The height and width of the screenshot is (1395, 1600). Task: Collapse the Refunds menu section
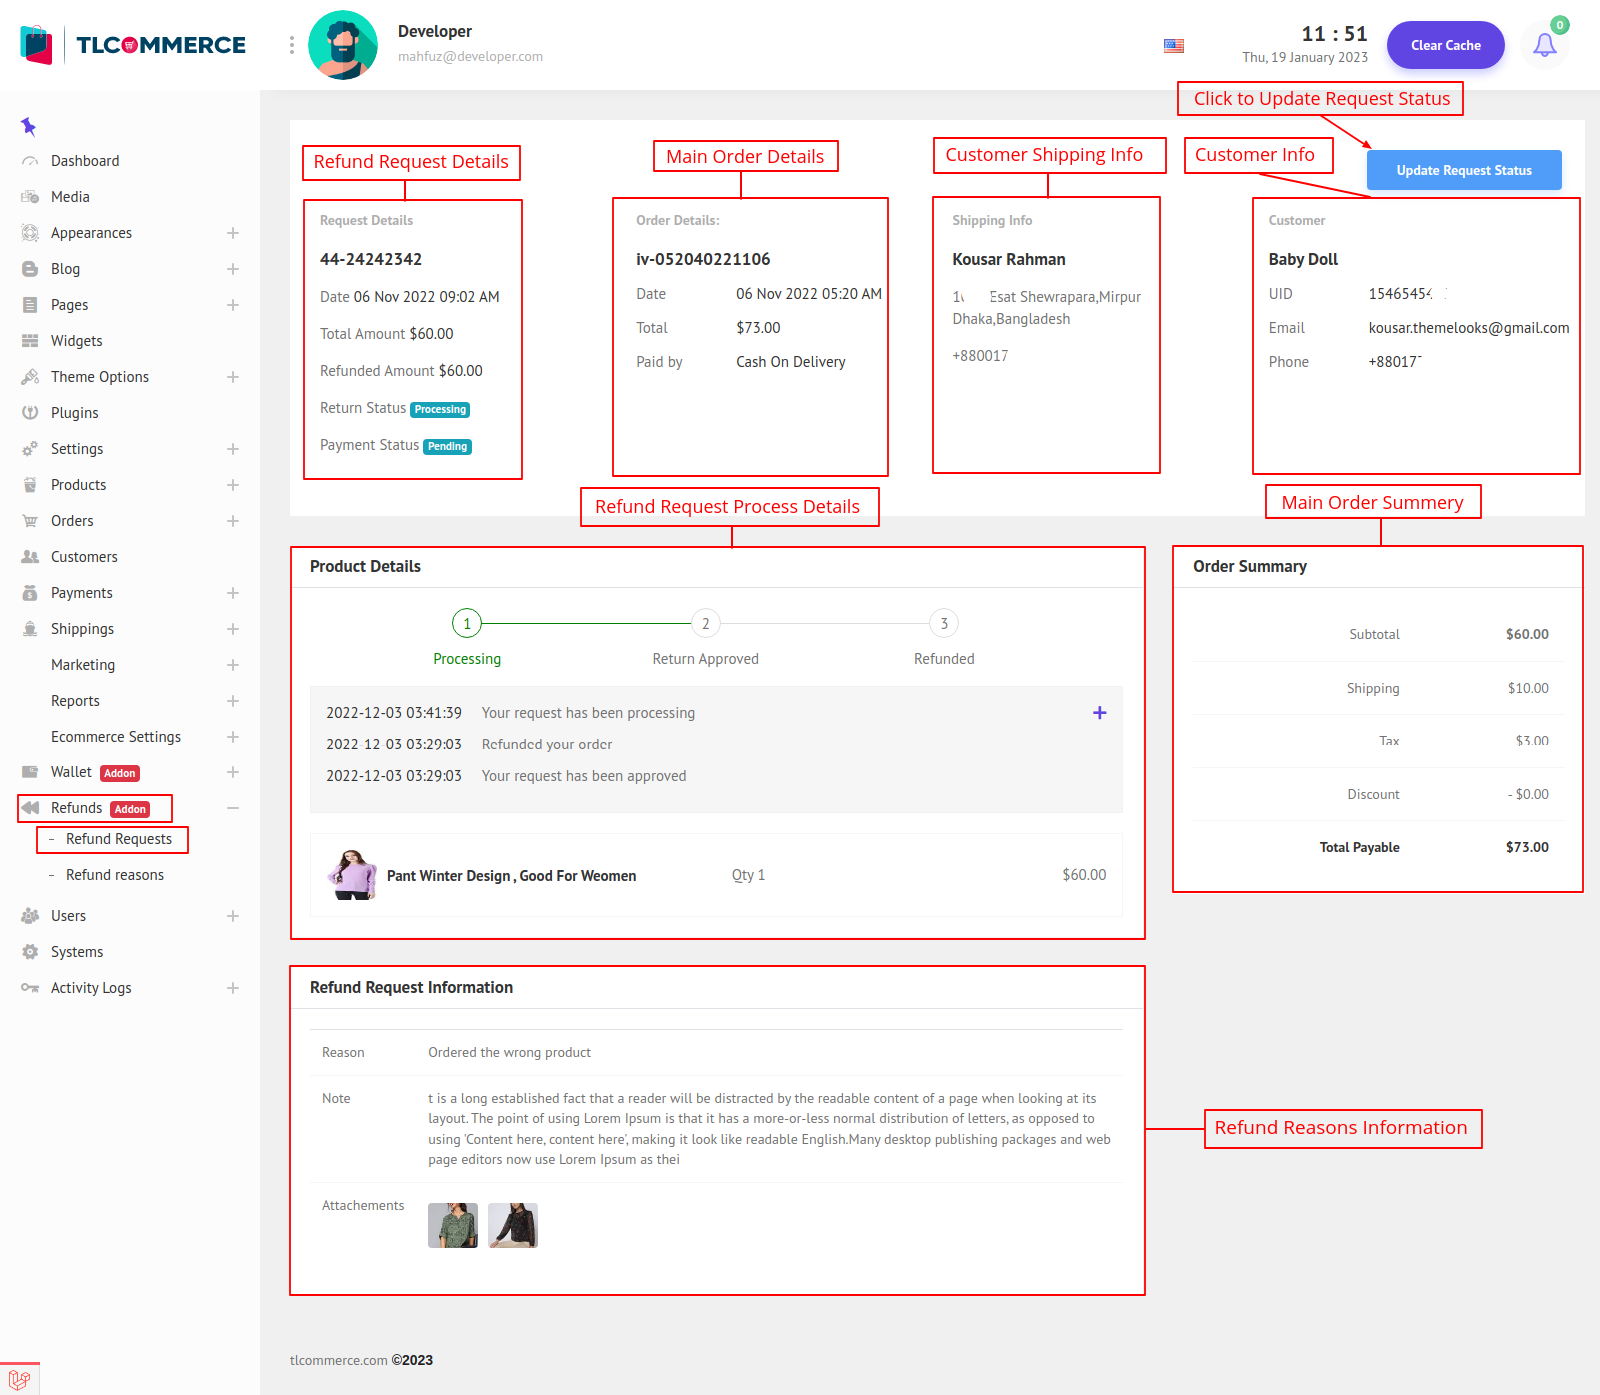coord(232,808)
